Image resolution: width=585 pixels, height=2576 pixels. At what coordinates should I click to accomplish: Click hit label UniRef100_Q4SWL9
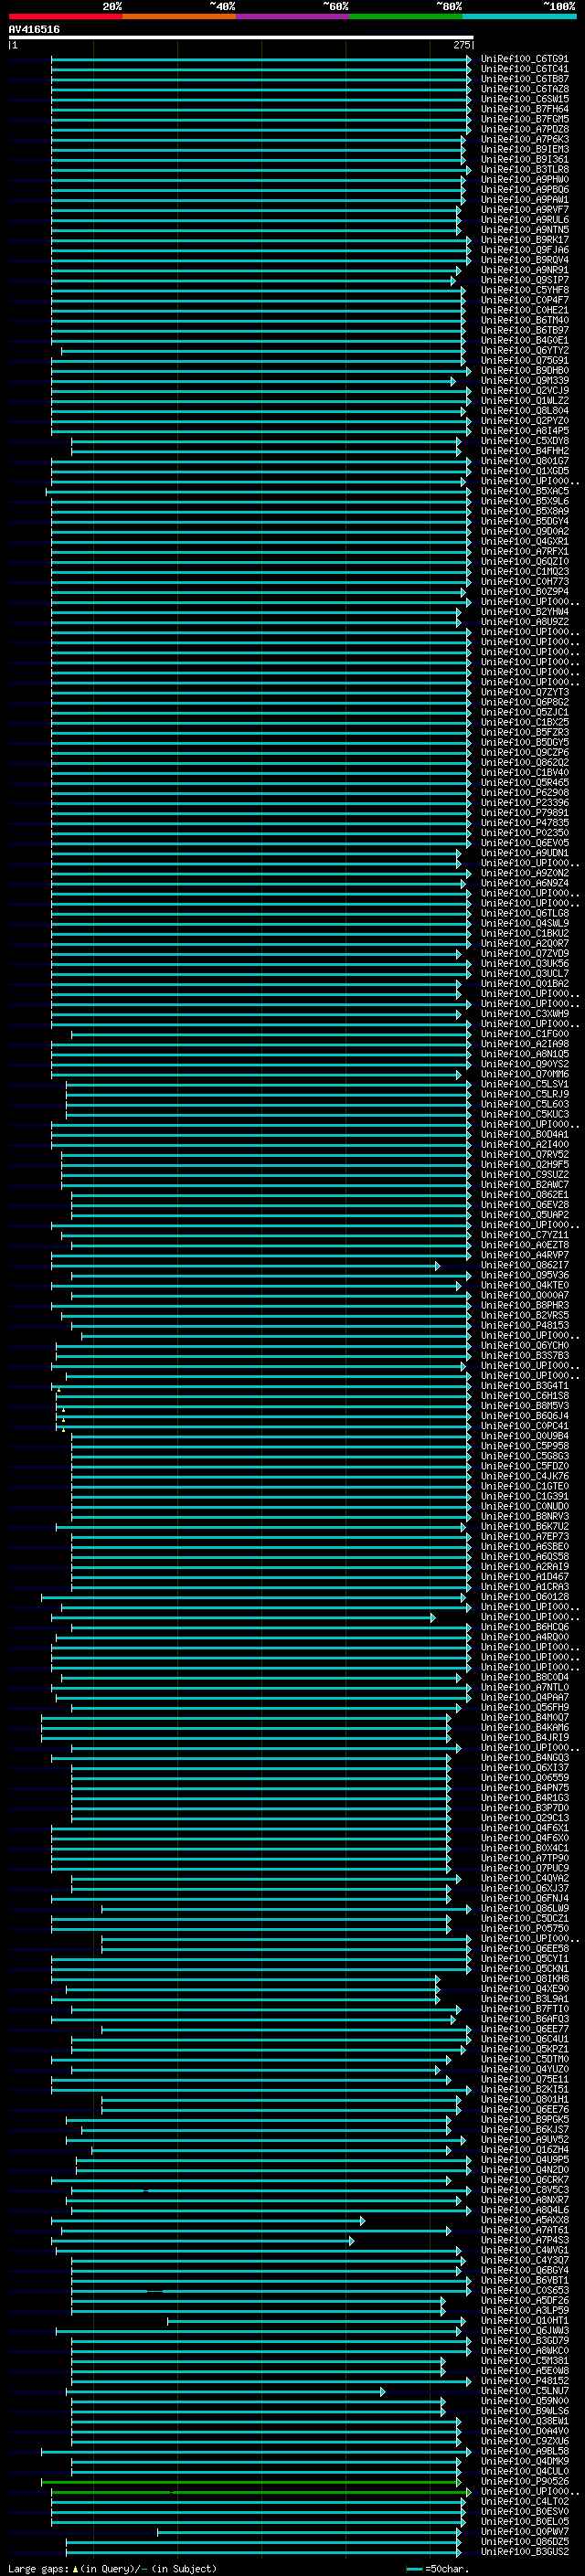click(524, 923)
